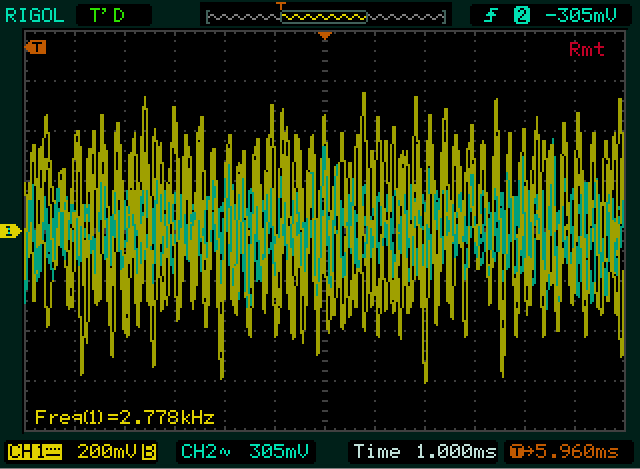This screenshot has width=640, height=469.
Task: Click the CH2 AC coupling symbol
Action: [x=226, y=451]
